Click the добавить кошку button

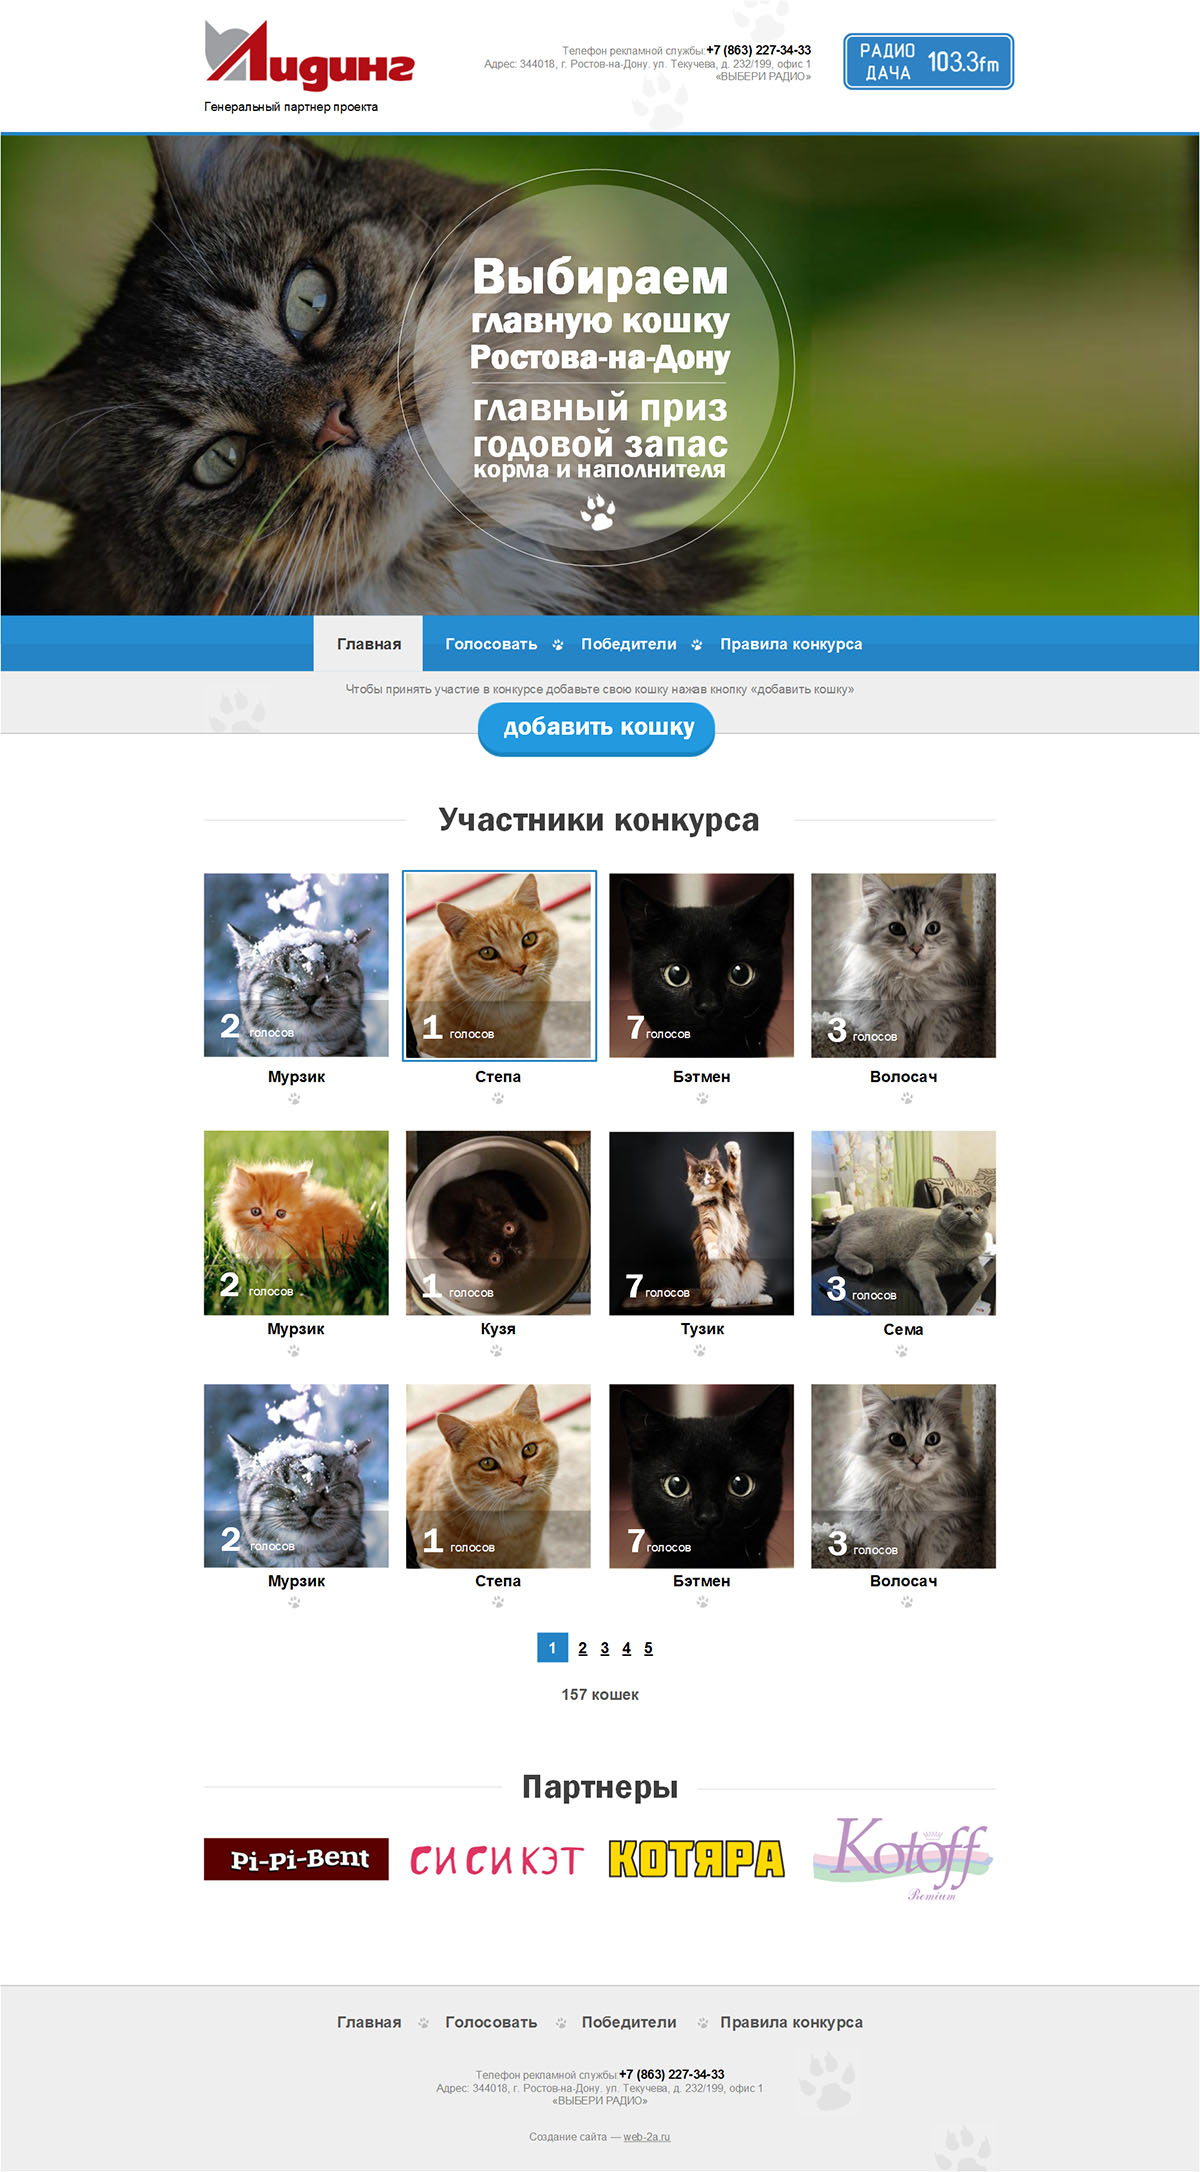597,729
